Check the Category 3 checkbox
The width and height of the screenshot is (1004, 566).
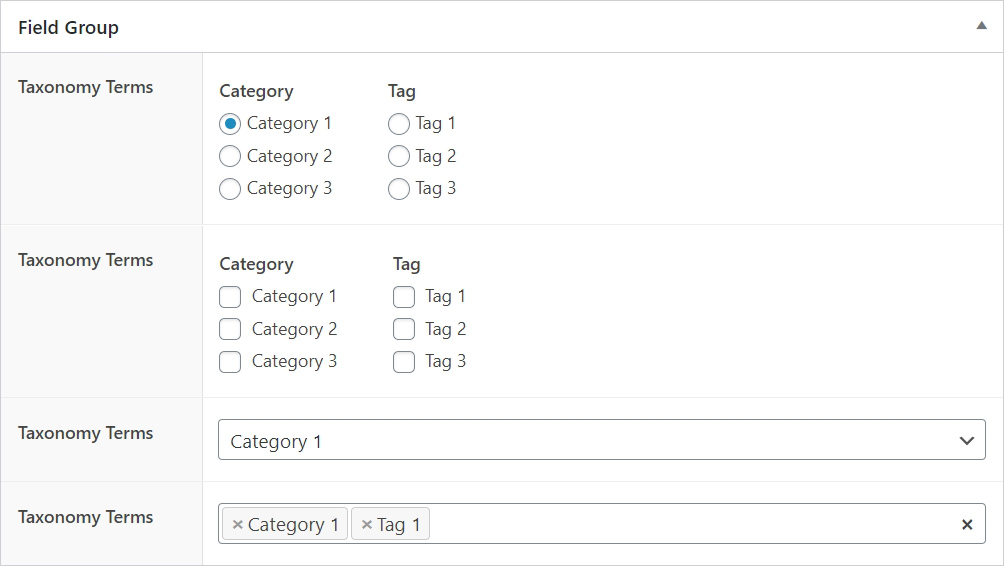click(230, 362)
